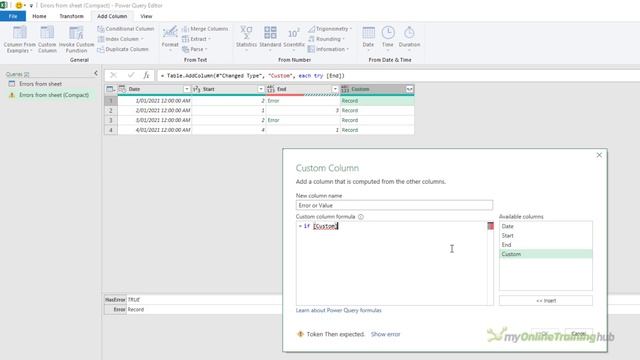
Task: Select table row number 4
Action: tap(111, 130)
